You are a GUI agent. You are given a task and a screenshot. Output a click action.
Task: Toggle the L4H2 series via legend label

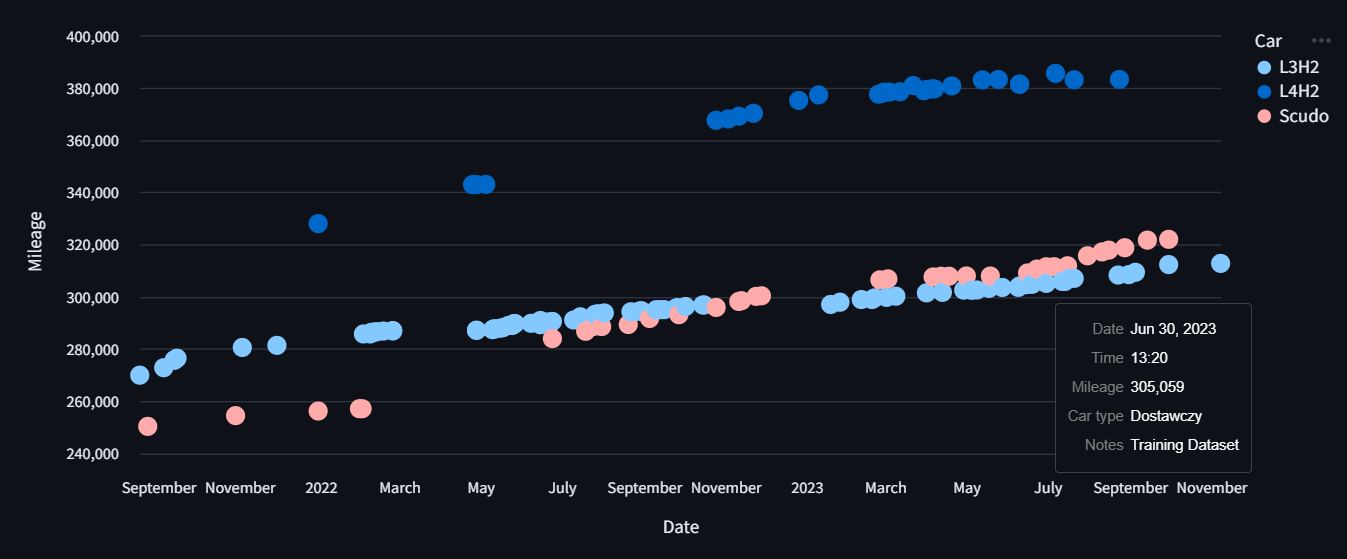[1299, 92]
